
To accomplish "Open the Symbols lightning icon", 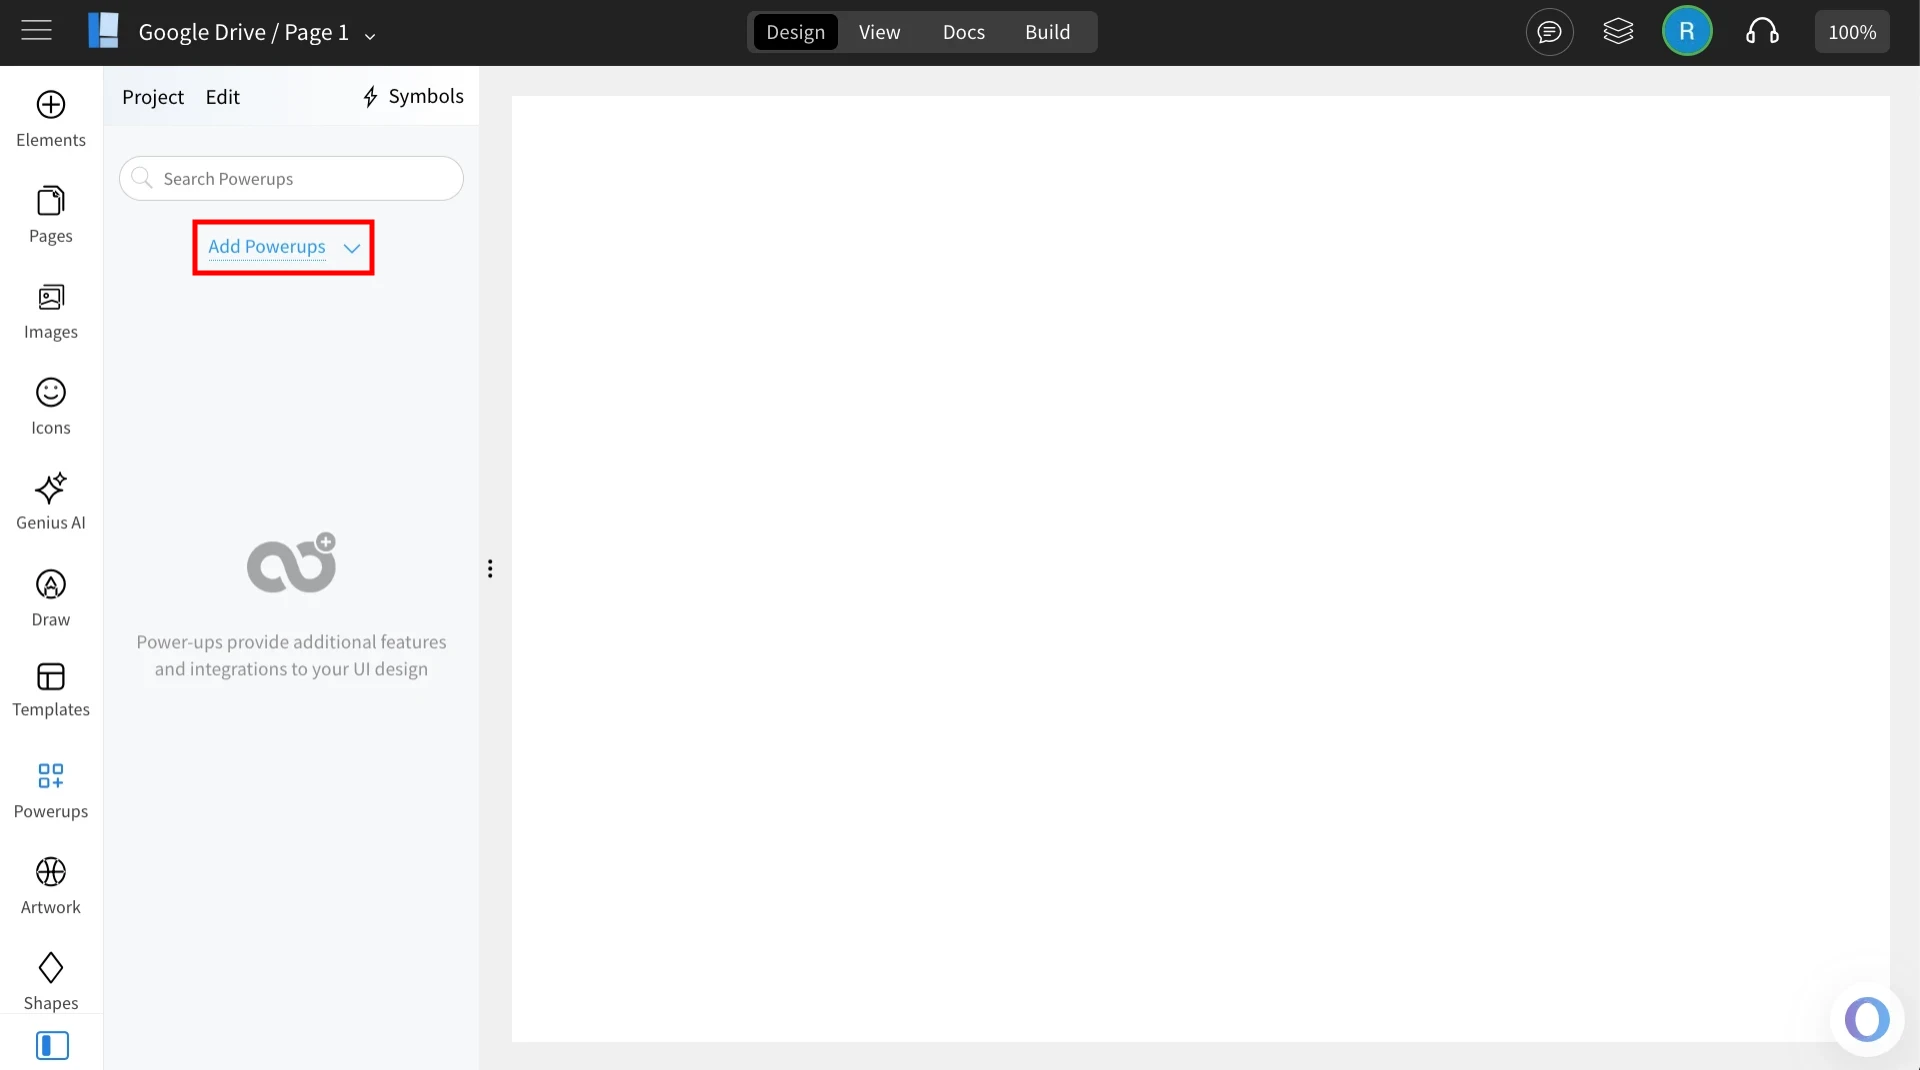I will (x=370, y=96).
